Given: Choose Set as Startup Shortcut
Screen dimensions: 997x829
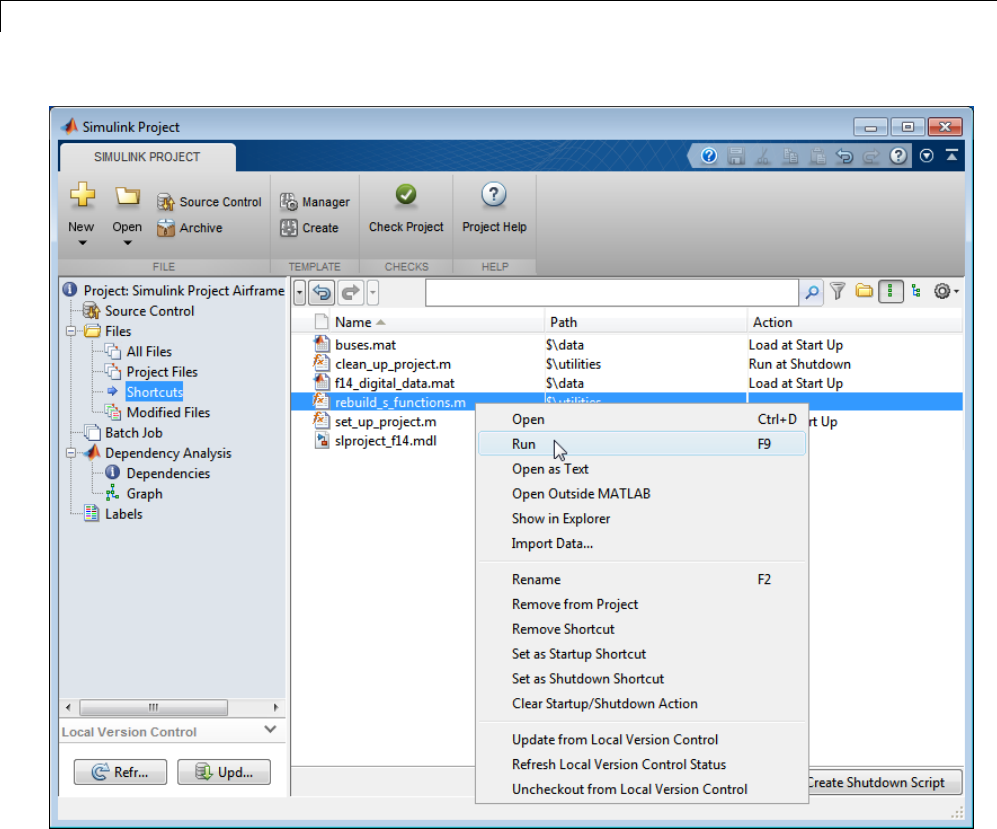Looking at the screenshot, I should point(642,654).
